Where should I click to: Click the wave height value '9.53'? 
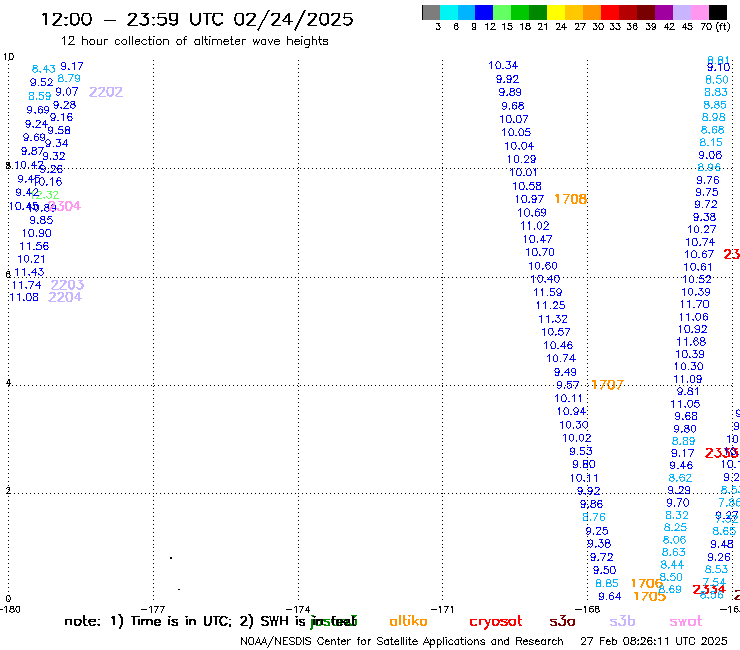click(x=580, y=451)
